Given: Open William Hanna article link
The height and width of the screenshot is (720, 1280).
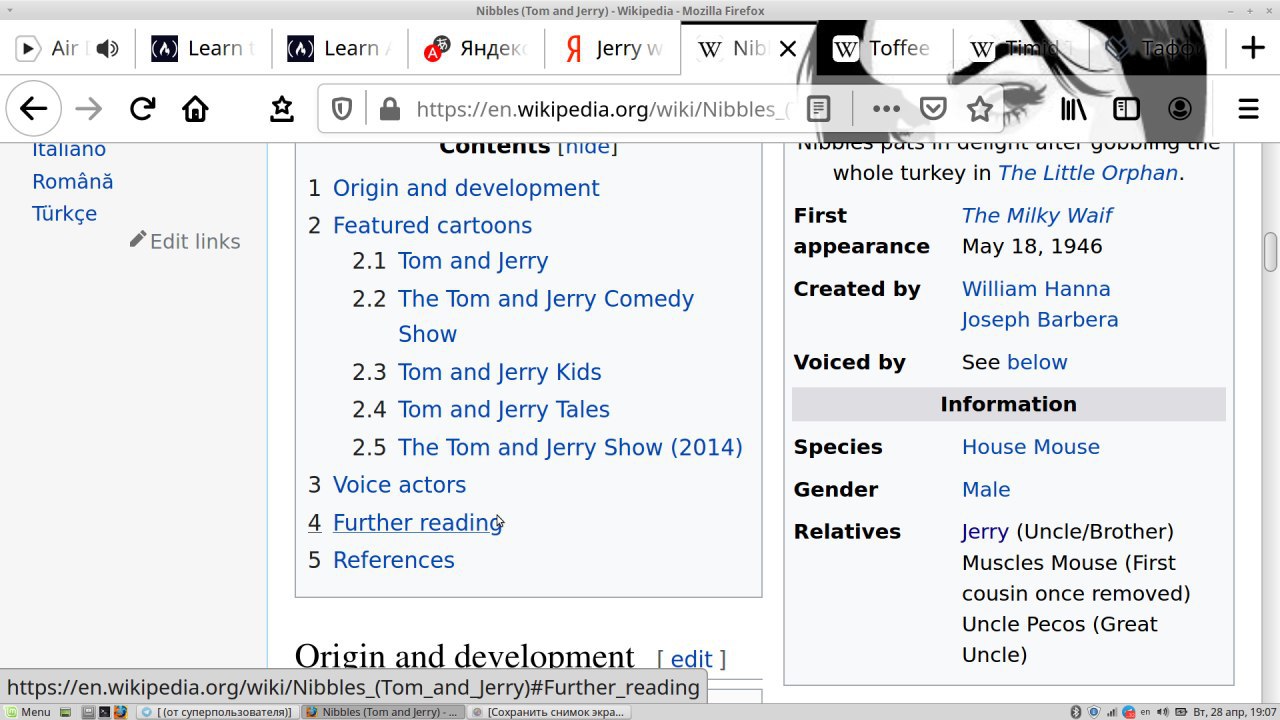Looking at the screenshot, I should 1036,289.
